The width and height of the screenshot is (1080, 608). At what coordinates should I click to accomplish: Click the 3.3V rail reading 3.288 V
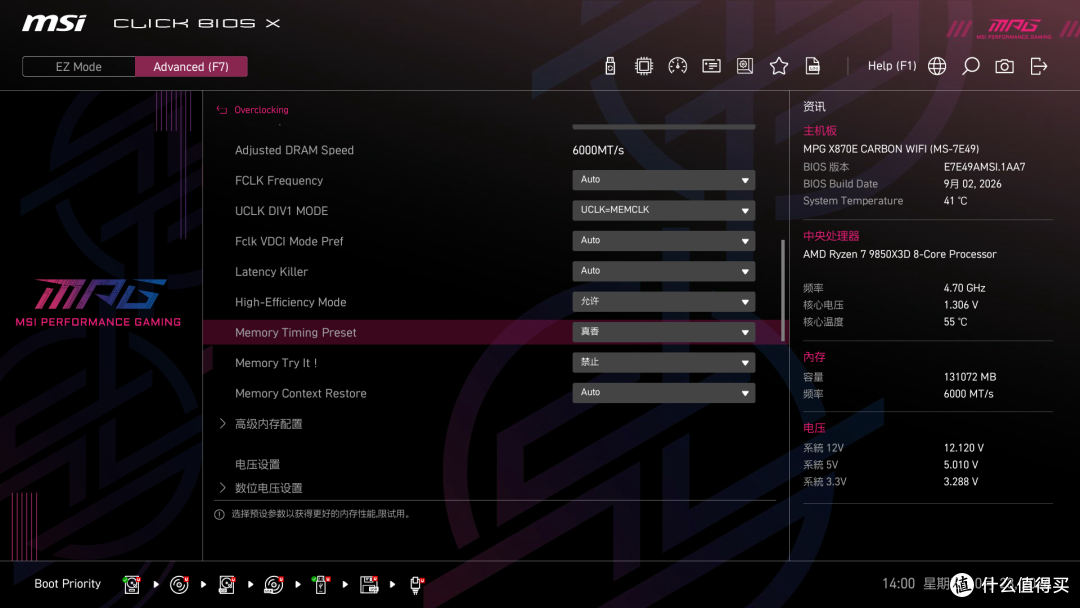(x=961, y=482)
